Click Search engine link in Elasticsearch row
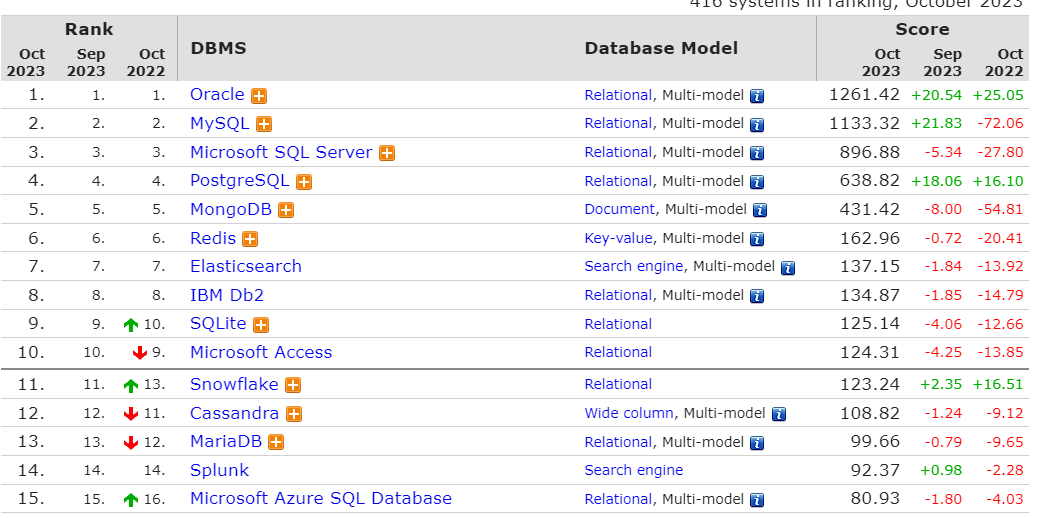The width and height of the screenshot is (1041, 518). click(633, 266)
